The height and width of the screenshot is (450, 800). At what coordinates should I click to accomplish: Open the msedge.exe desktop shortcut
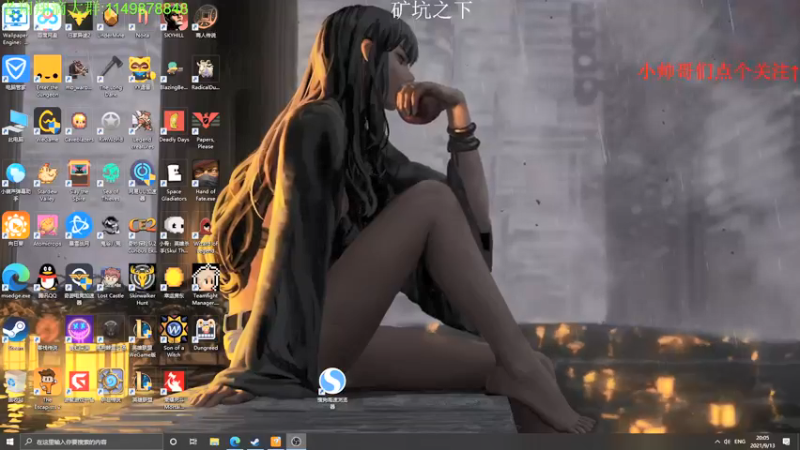coord(15,281)
